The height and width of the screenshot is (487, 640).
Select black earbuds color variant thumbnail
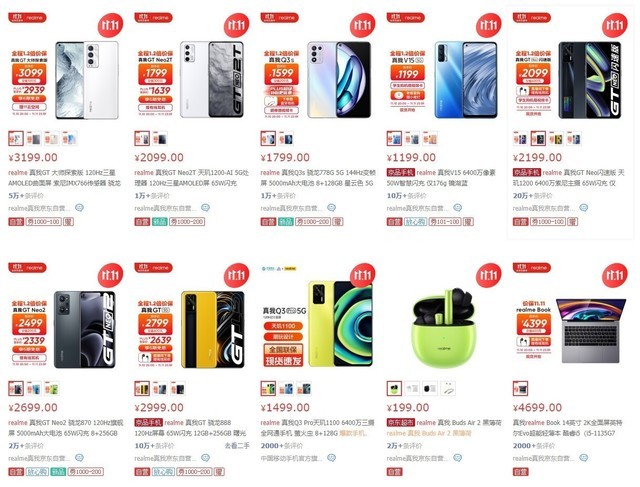(x=430, y=389)
